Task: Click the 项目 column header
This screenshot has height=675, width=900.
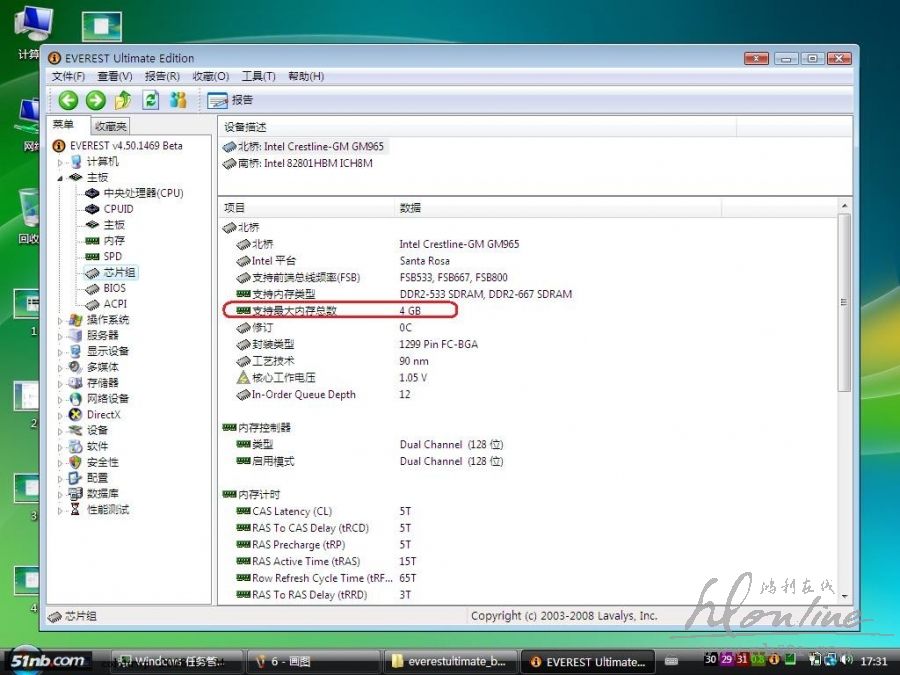Action: tap(307, 208)
